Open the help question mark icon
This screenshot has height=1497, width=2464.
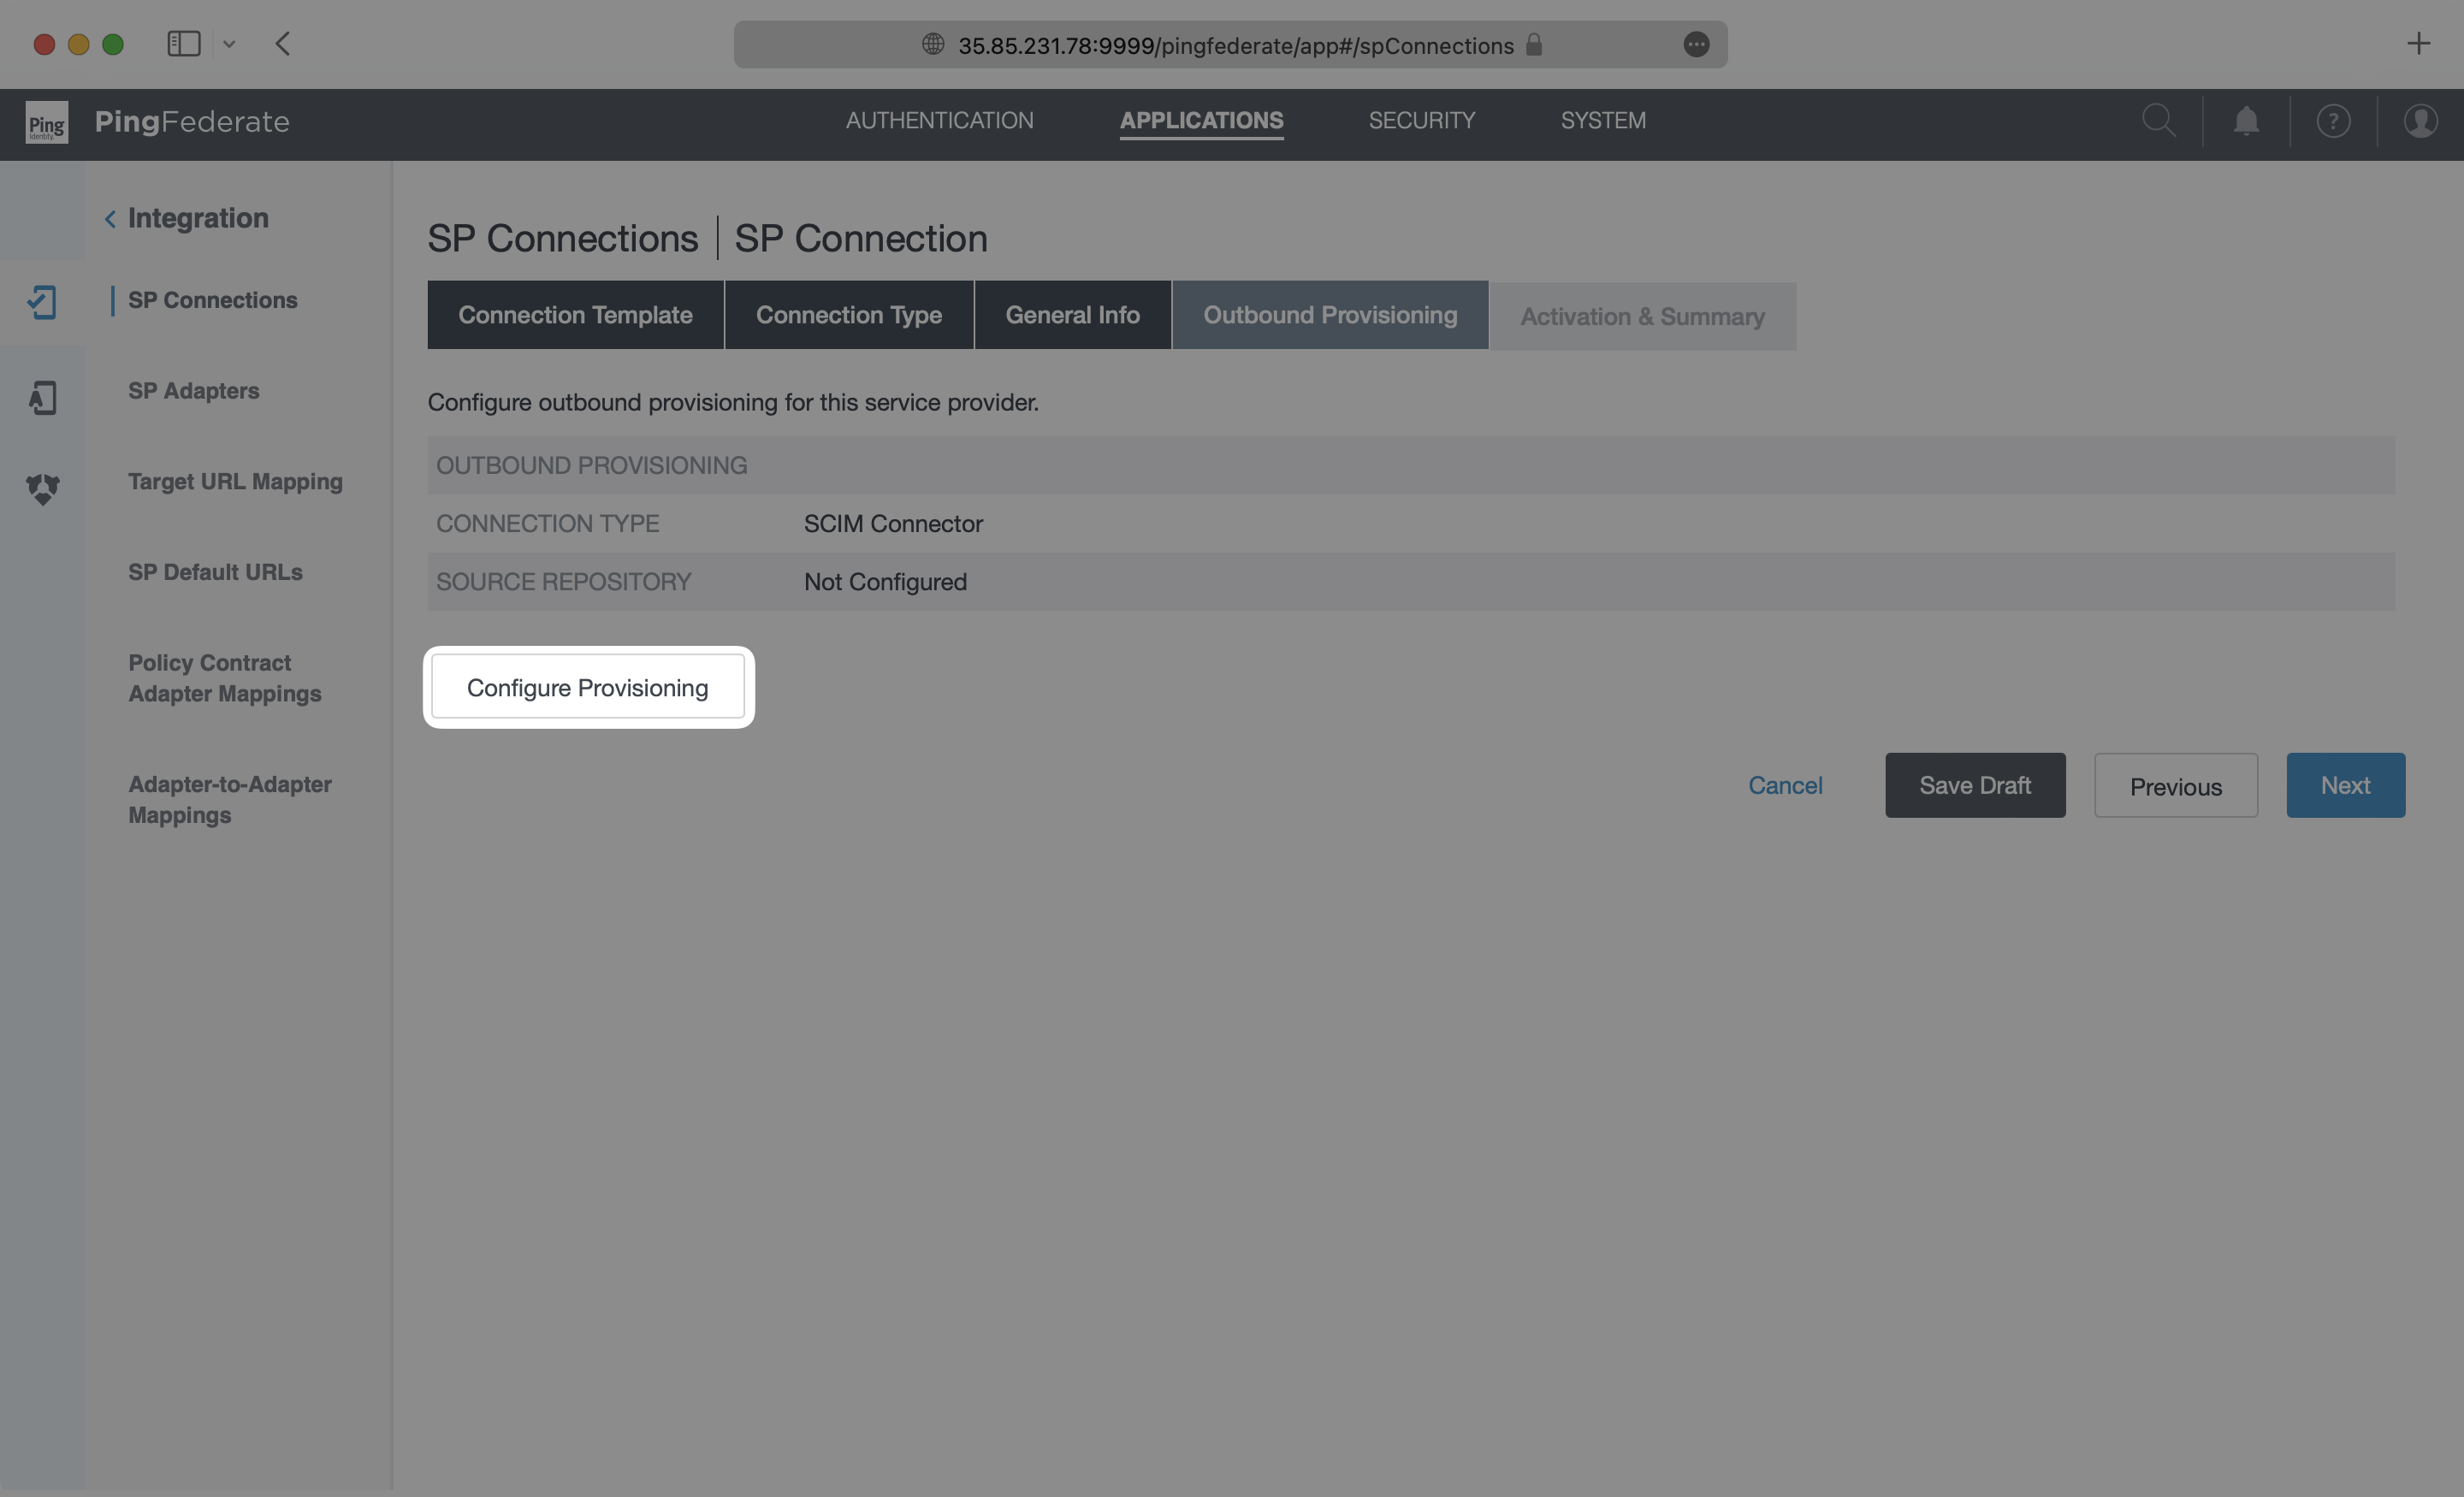(2333, 122)
